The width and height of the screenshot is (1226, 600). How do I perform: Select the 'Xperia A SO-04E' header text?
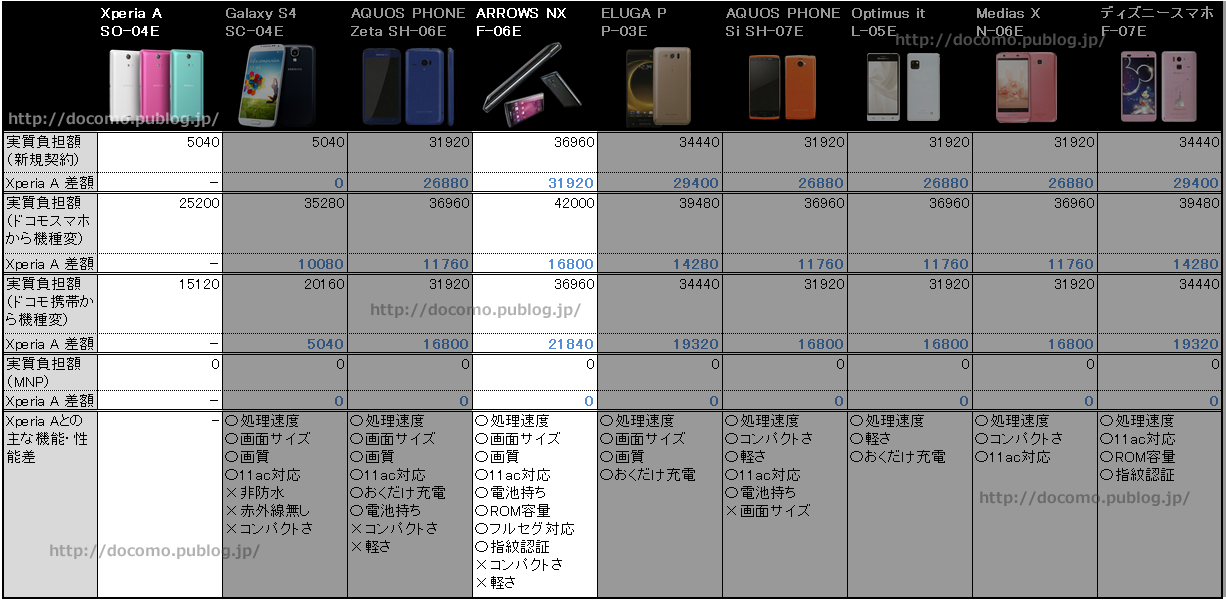click(131, 22)
